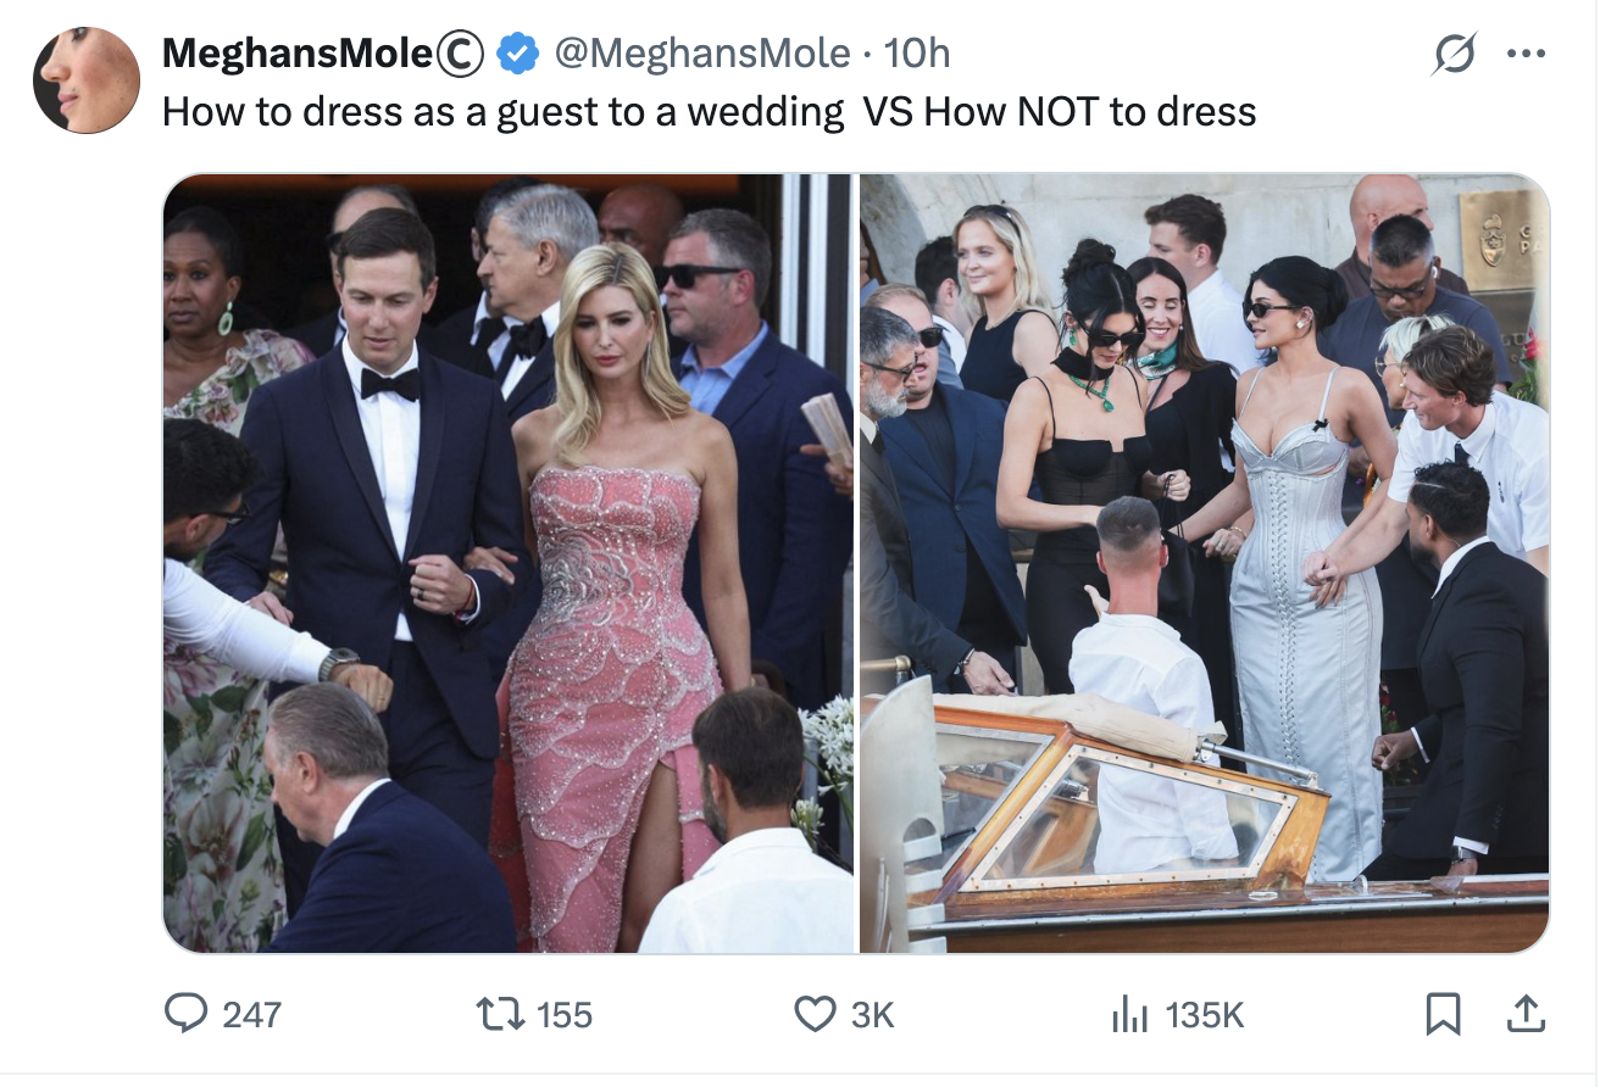Click the Grok explain icon
The image size is (1600, 1087).
click(1453, 54)
